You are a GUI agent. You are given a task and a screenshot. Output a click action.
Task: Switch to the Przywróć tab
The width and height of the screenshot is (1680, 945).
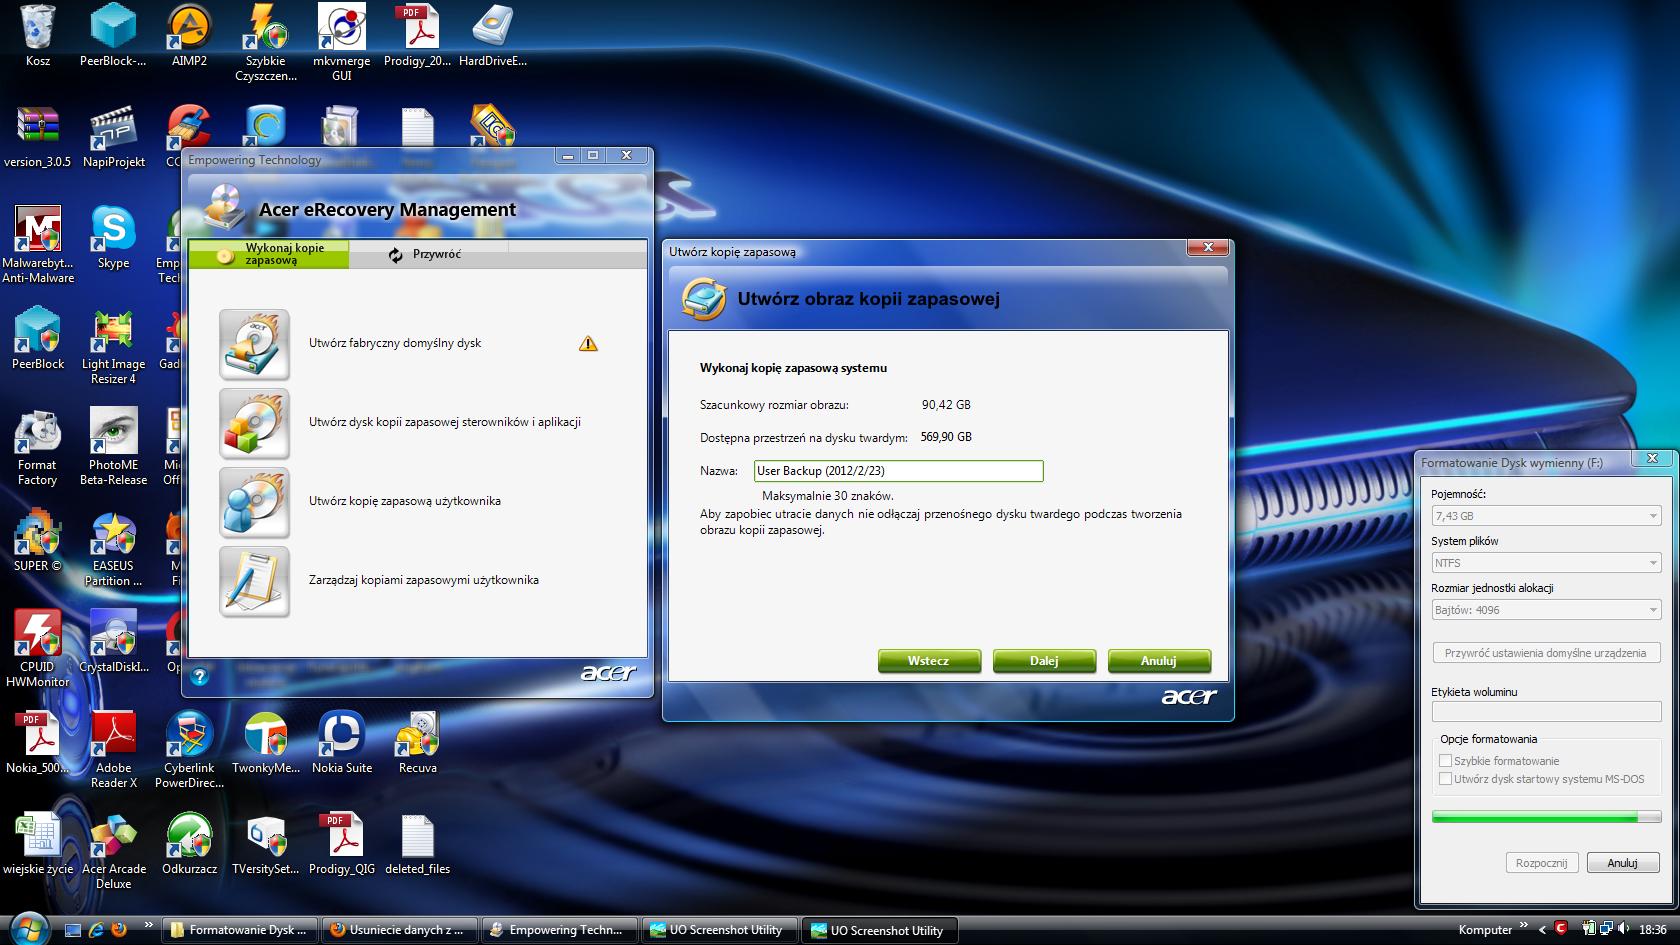point(429,254)
